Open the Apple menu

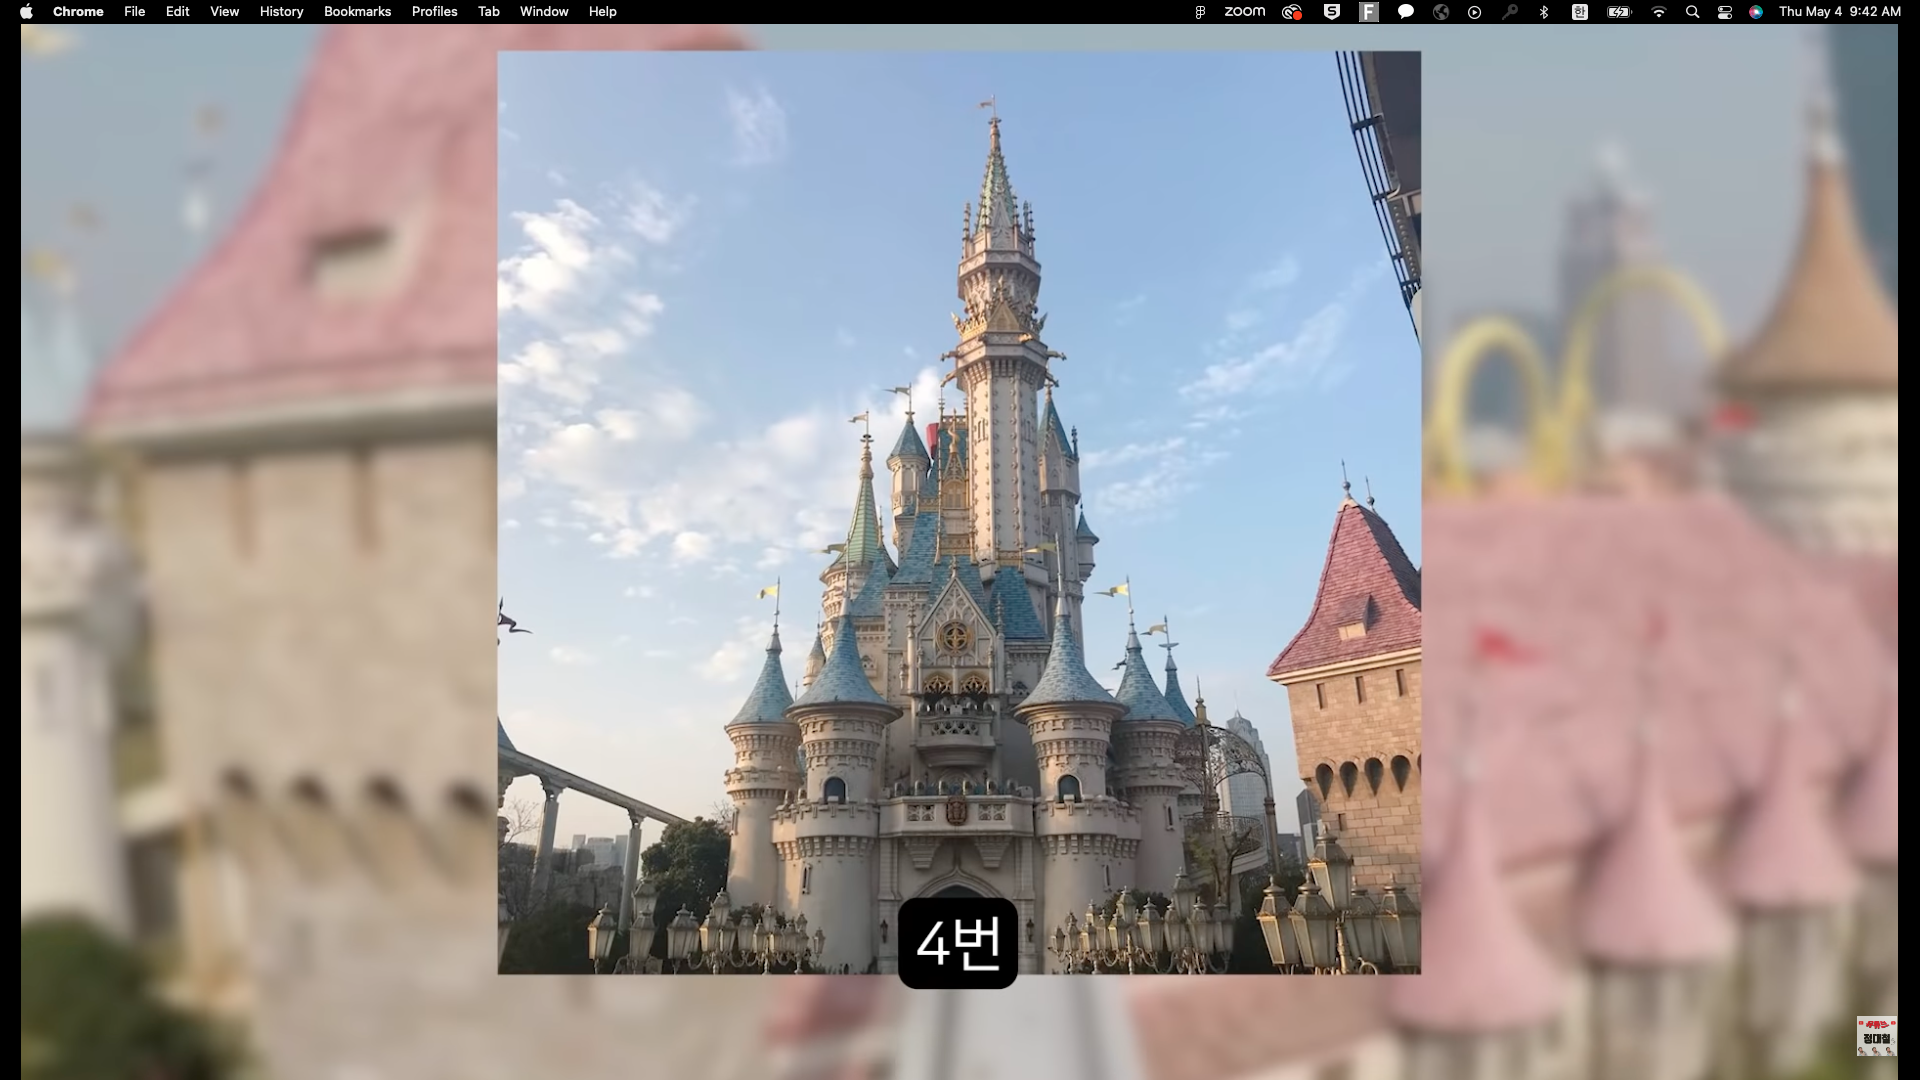27,12
